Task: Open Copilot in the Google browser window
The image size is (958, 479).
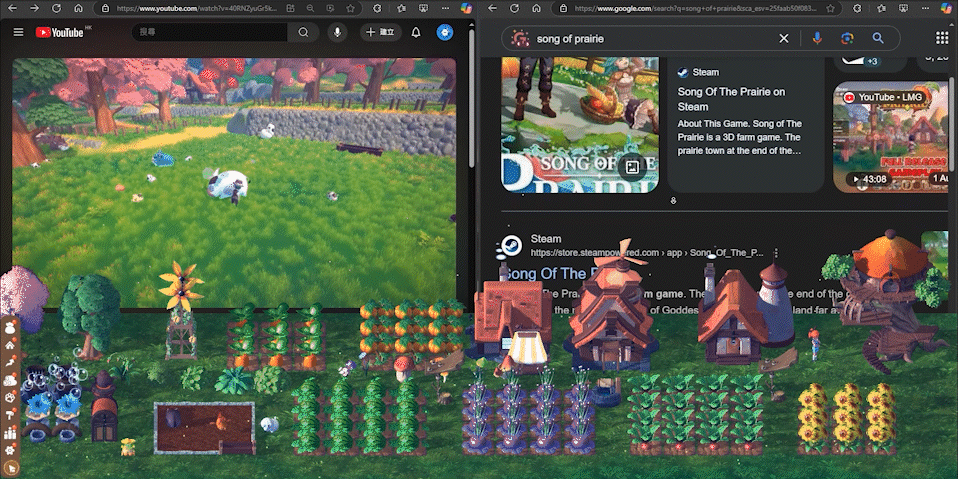Action: pyautogui.click(x=947, y=9)
